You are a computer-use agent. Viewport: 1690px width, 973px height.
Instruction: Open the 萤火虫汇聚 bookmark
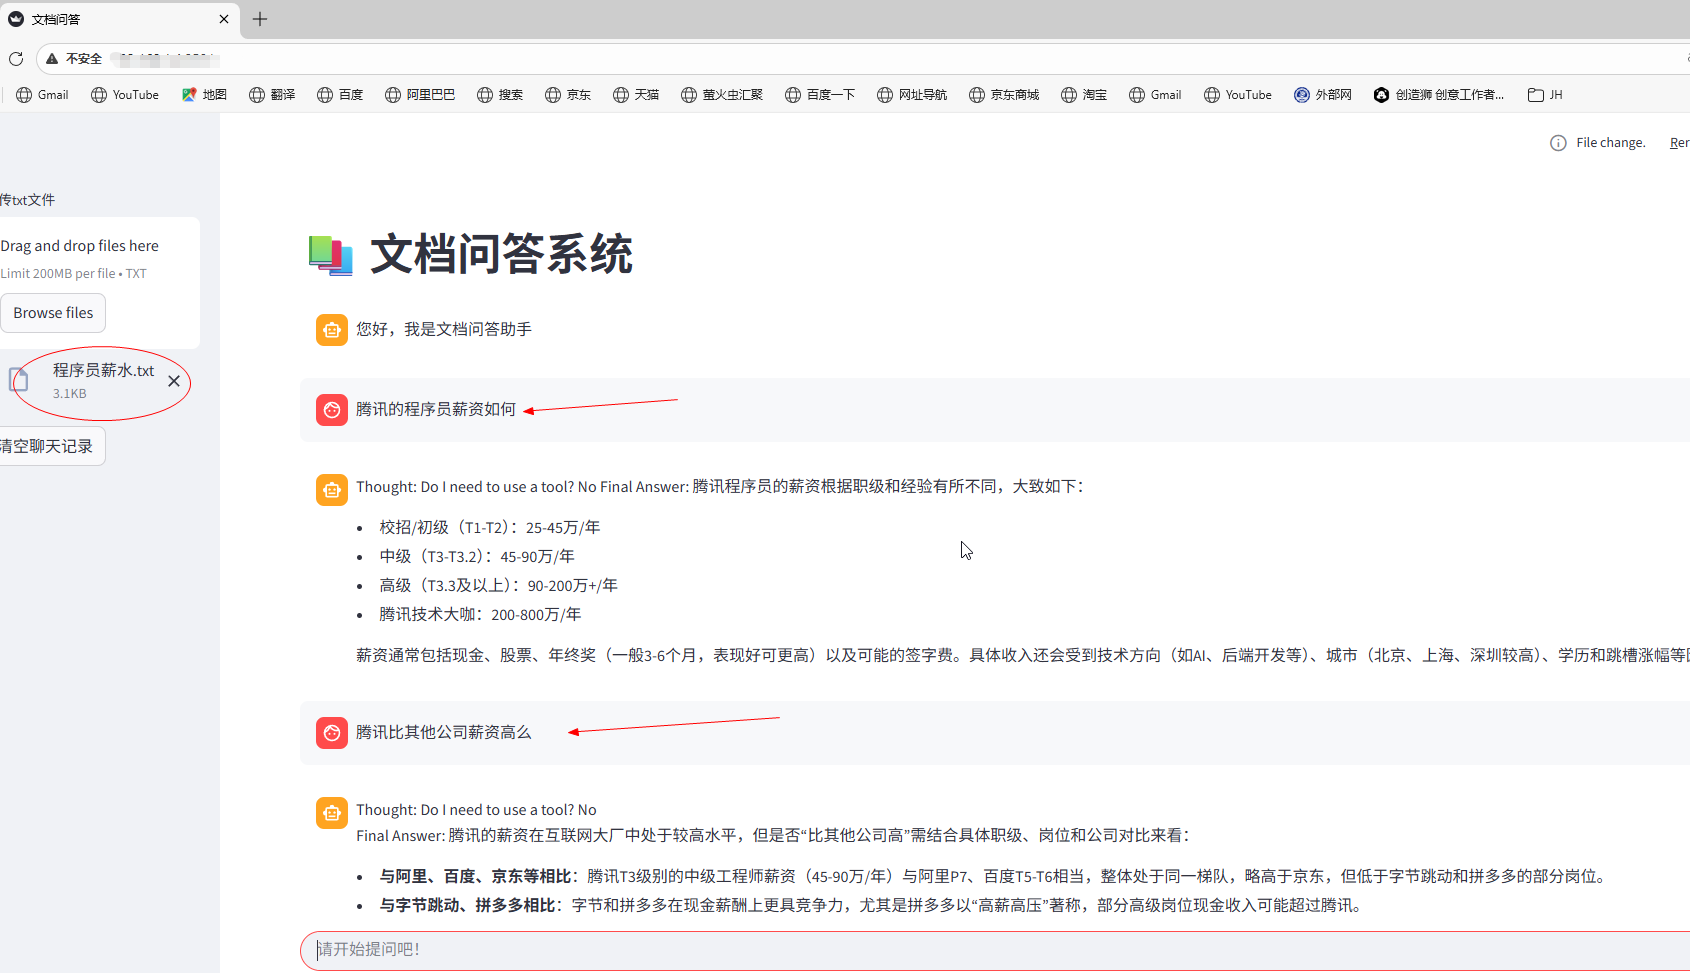(722, 95)
